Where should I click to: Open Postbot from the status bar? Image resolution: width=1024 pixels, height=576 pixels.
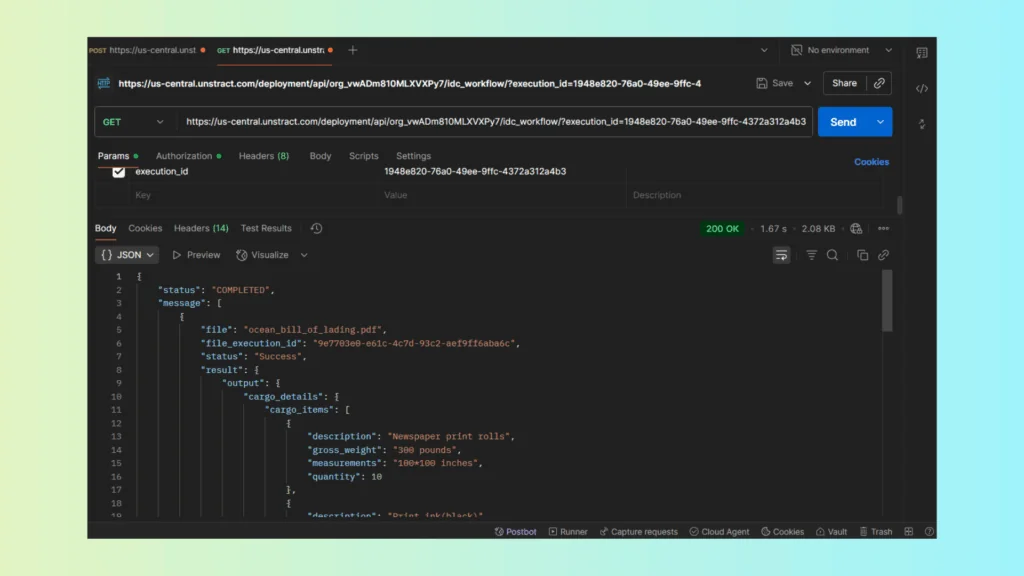point(515,532)
